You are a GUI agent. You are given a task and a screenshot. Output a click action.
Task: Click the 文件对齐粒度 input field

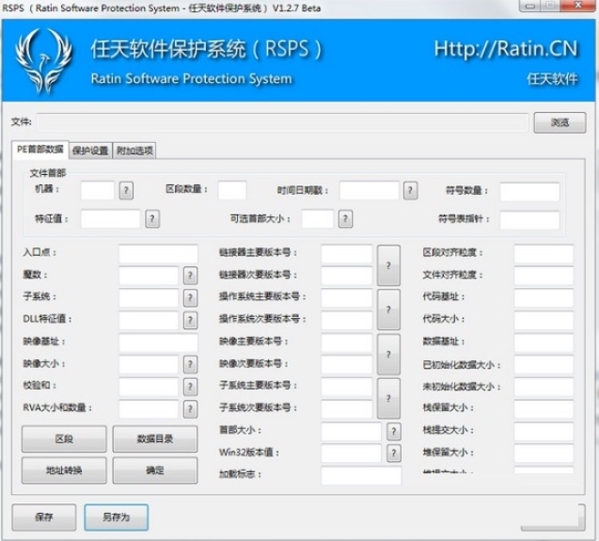click(544, 276)
